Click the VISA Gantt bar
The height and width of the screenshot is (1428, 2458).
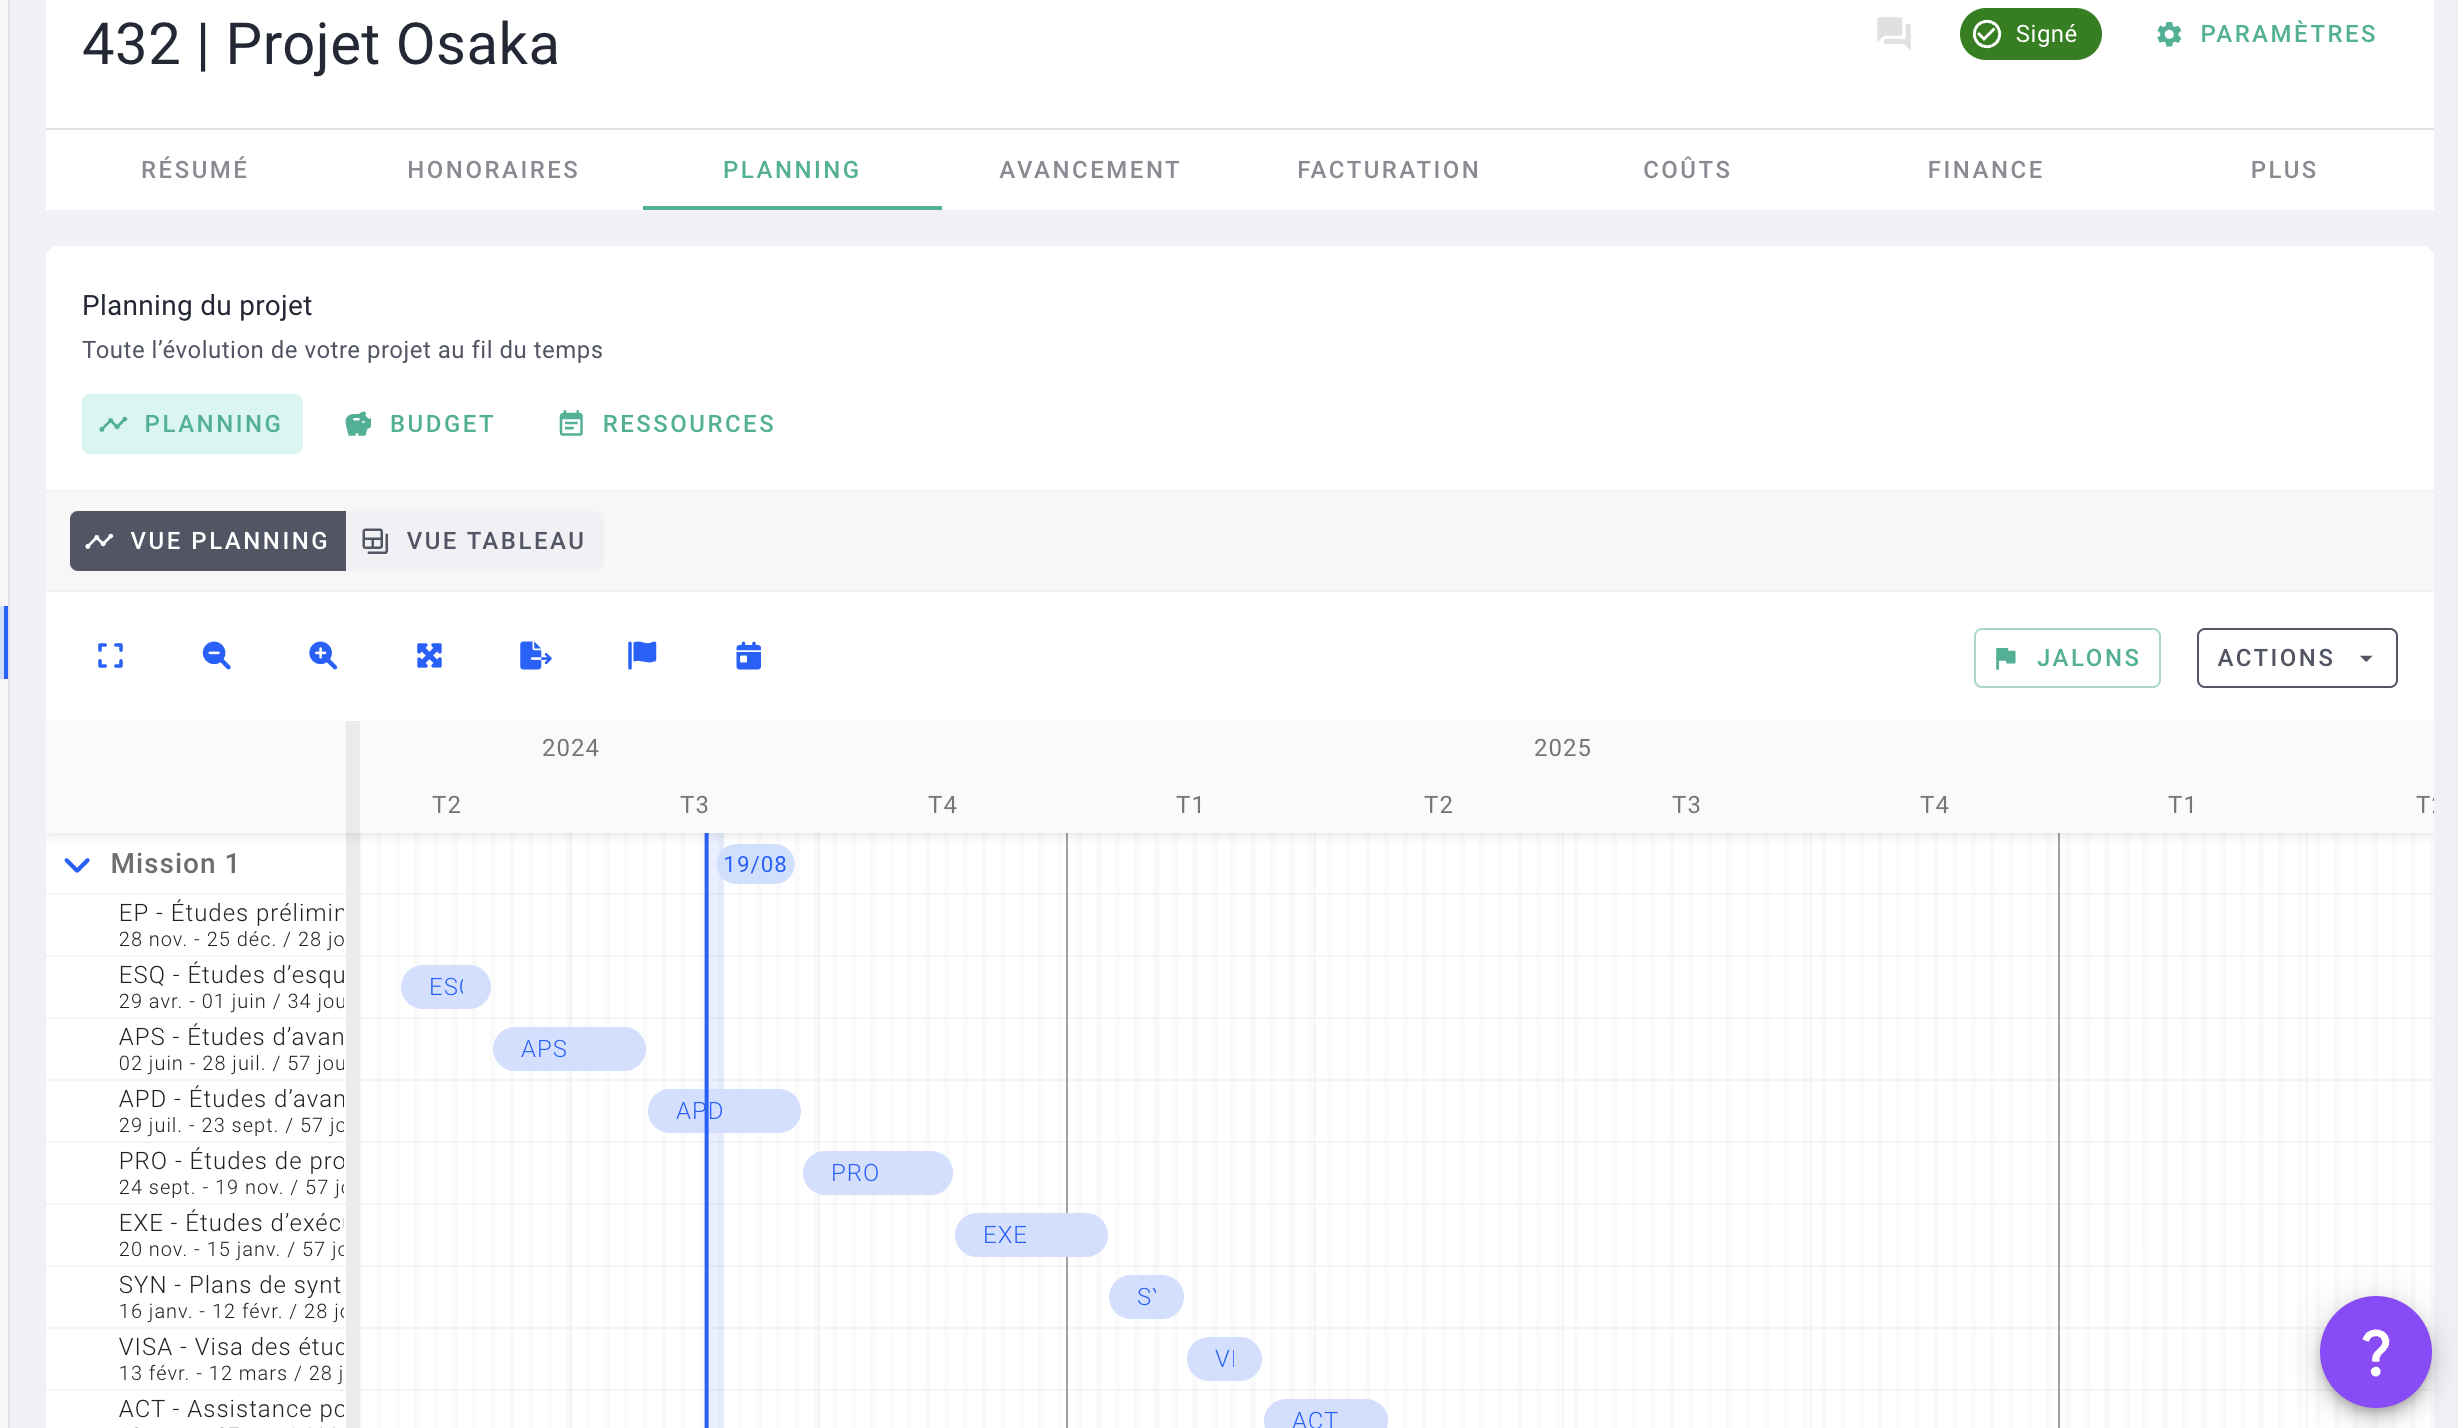coord(1224,1359)
